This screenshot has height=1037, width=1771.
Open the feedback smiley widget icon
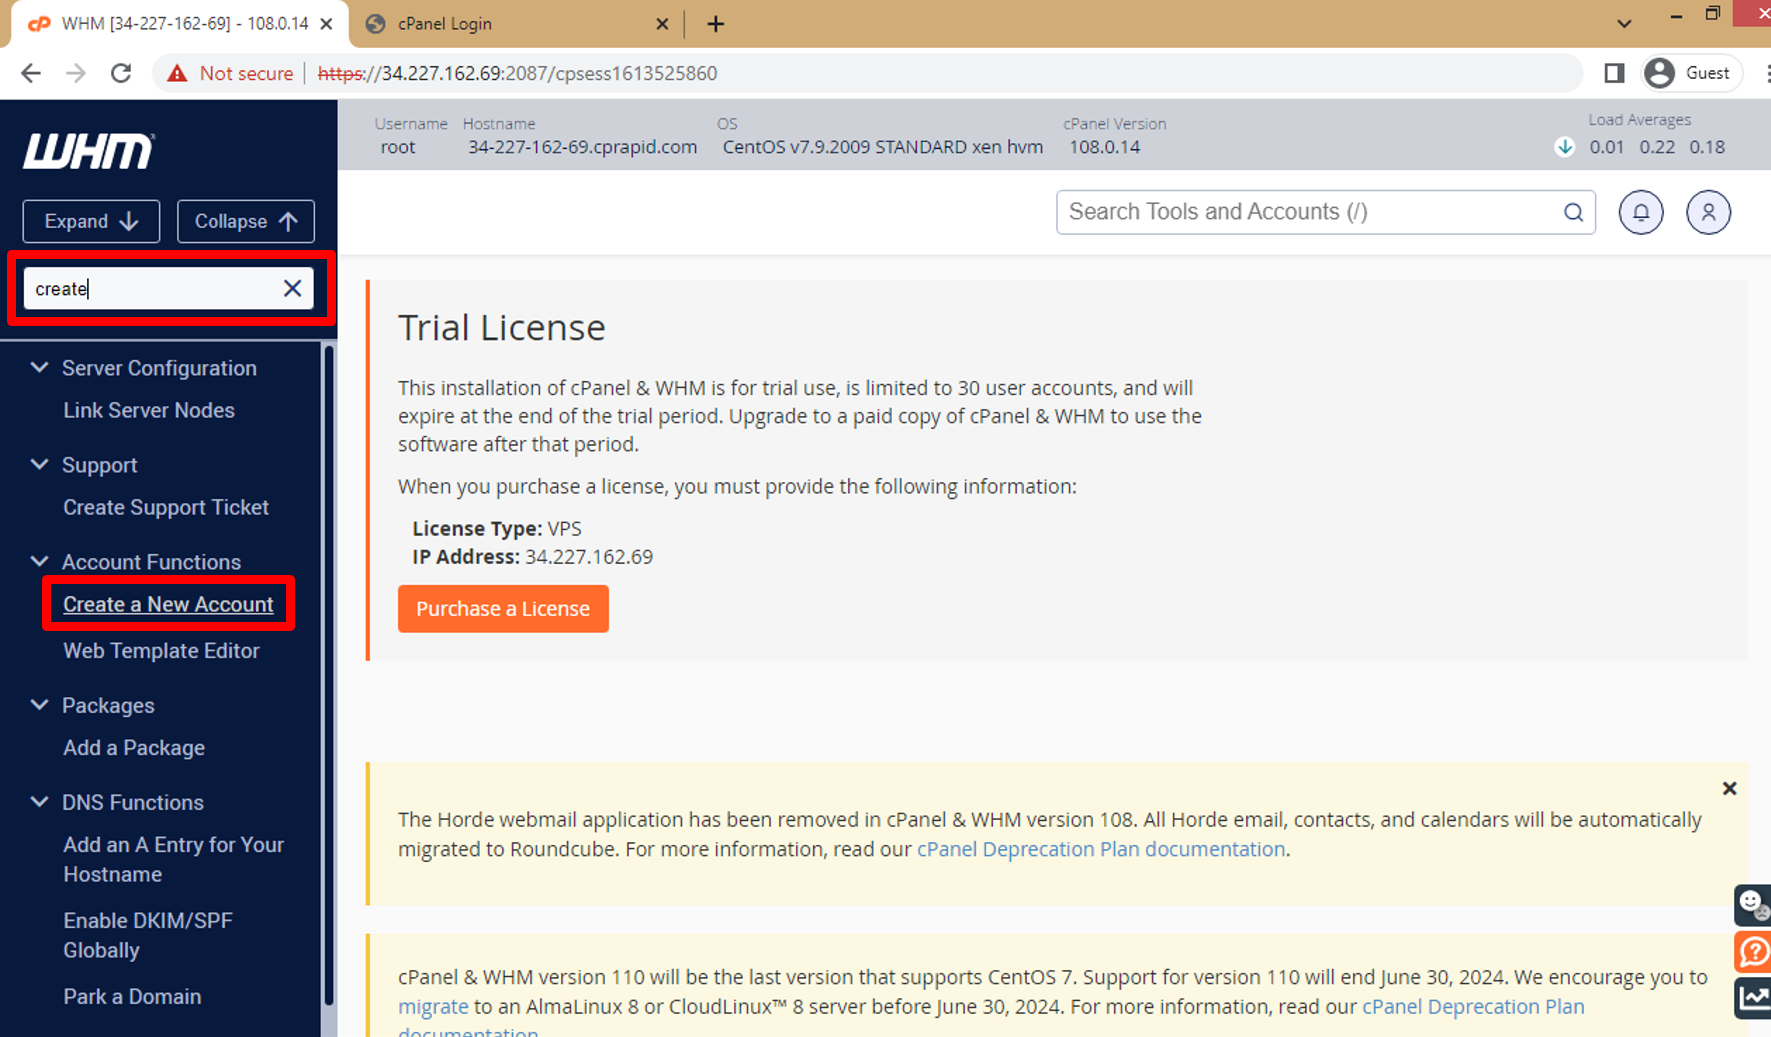tap(1753, 905)
